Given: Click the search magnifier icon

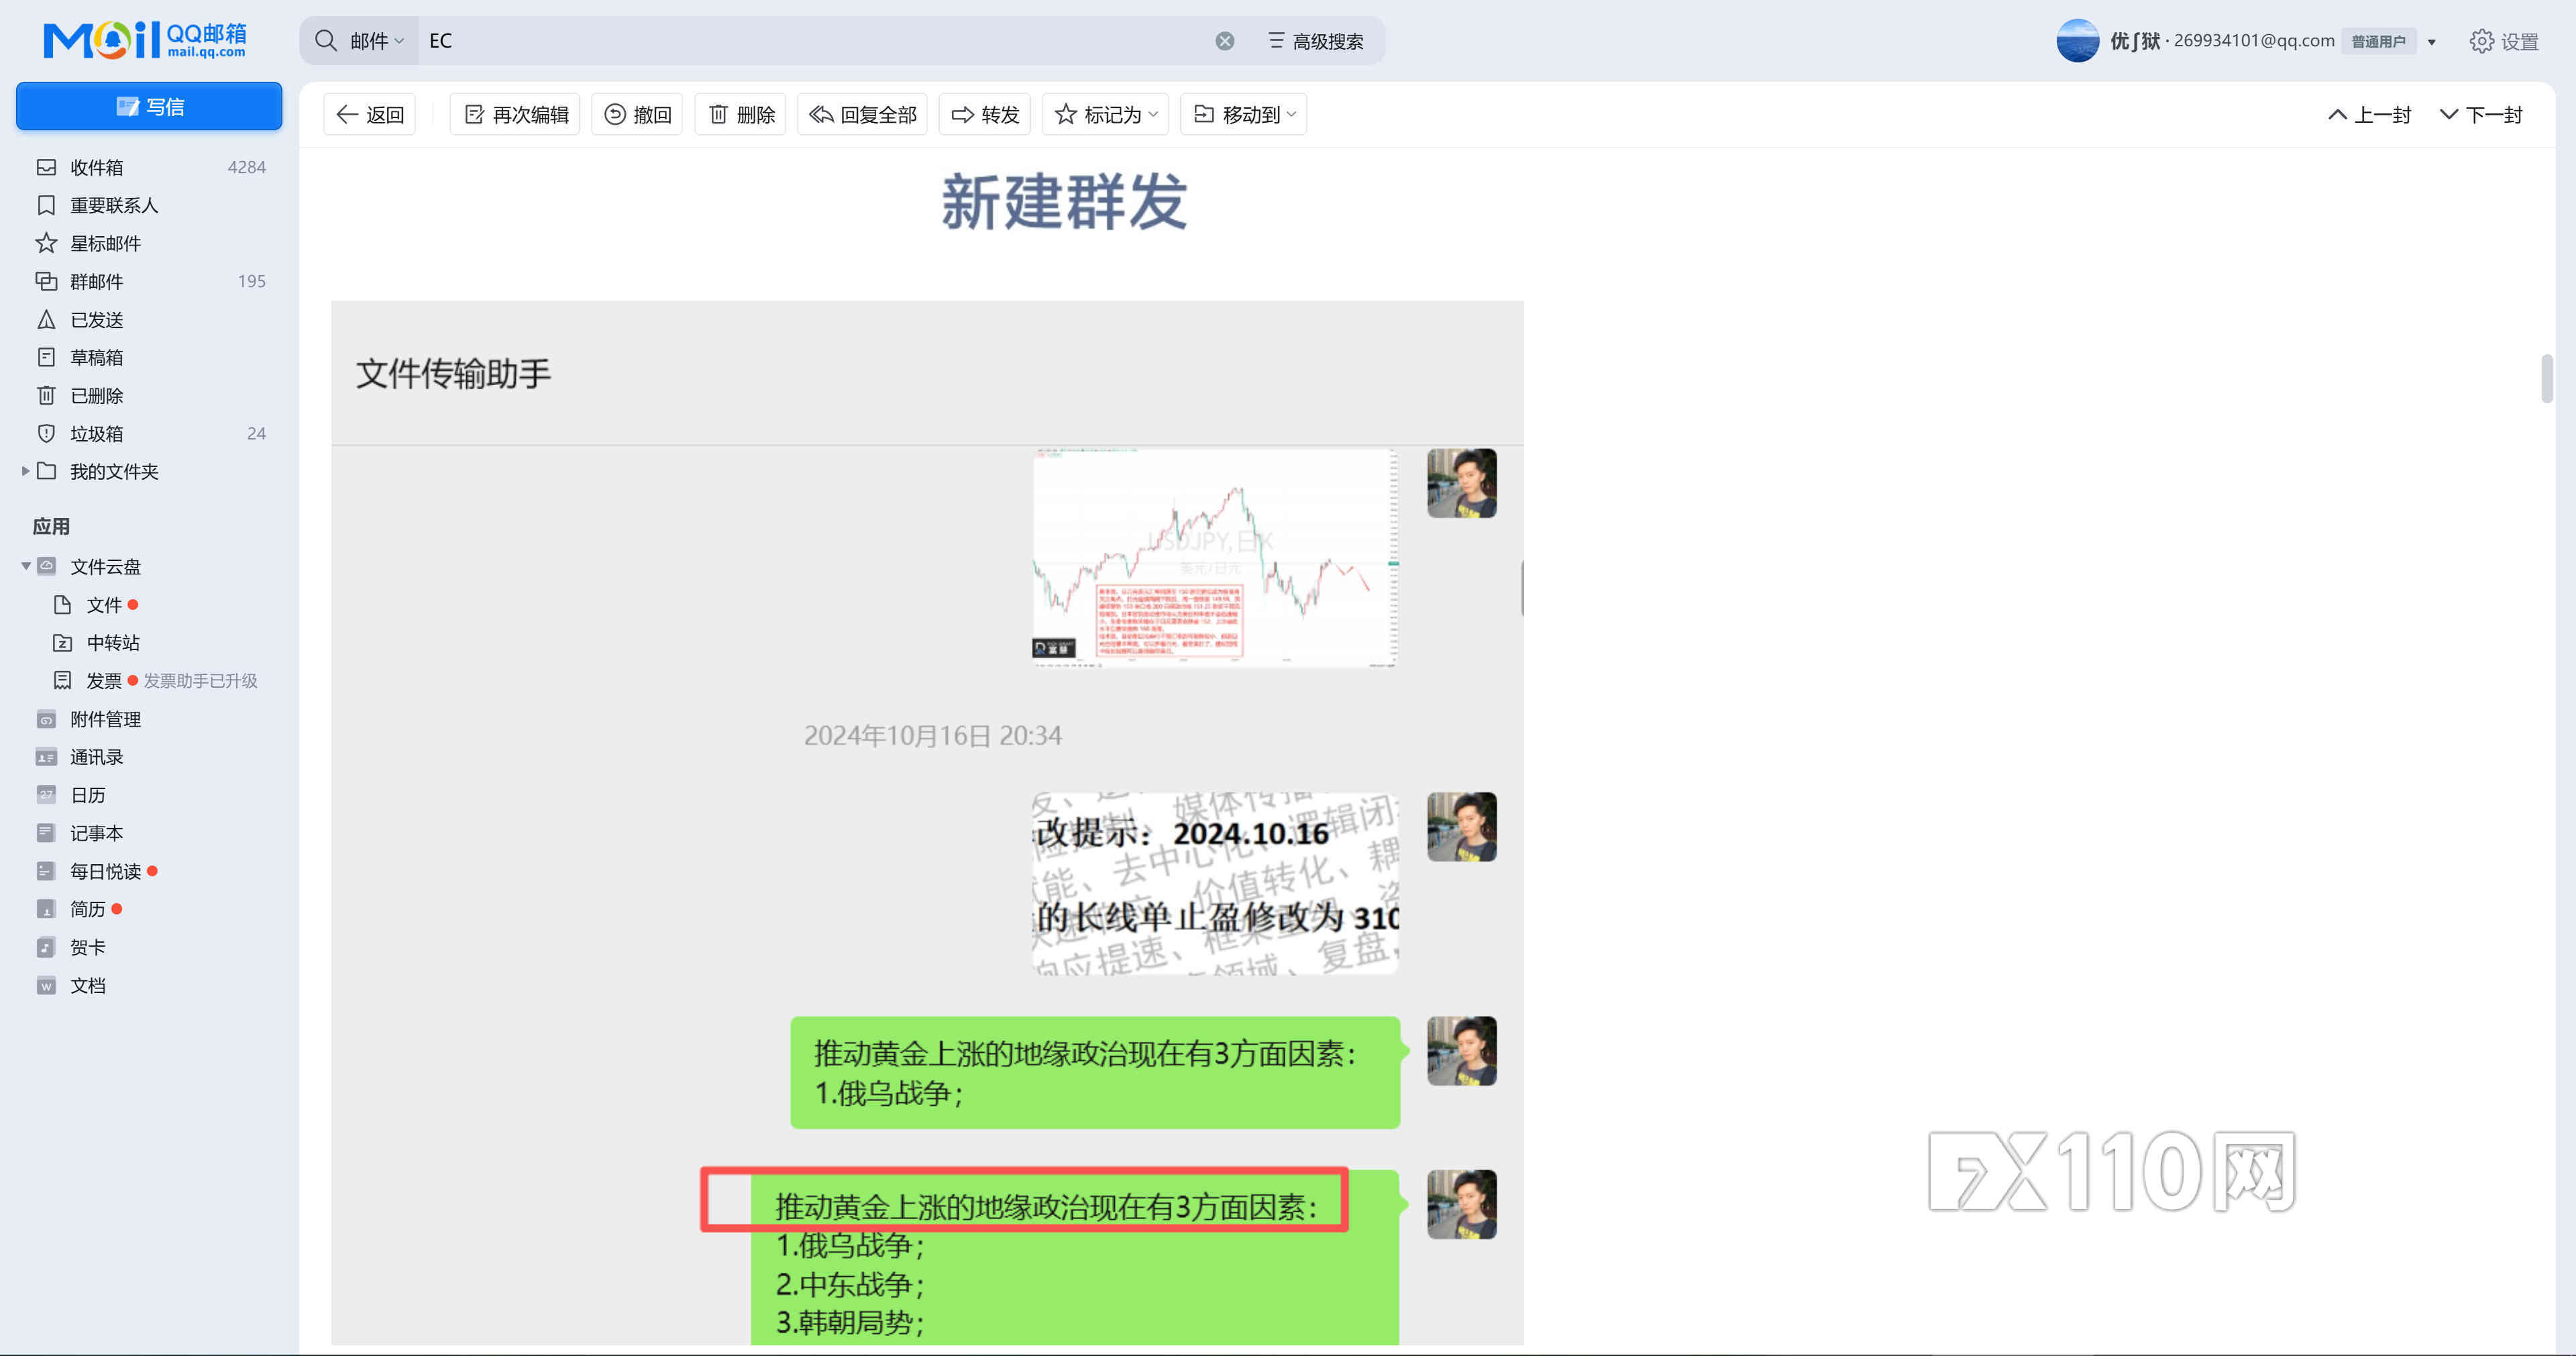Looking at the screenshot, I should pyautogui.click(x=325, y=40).
